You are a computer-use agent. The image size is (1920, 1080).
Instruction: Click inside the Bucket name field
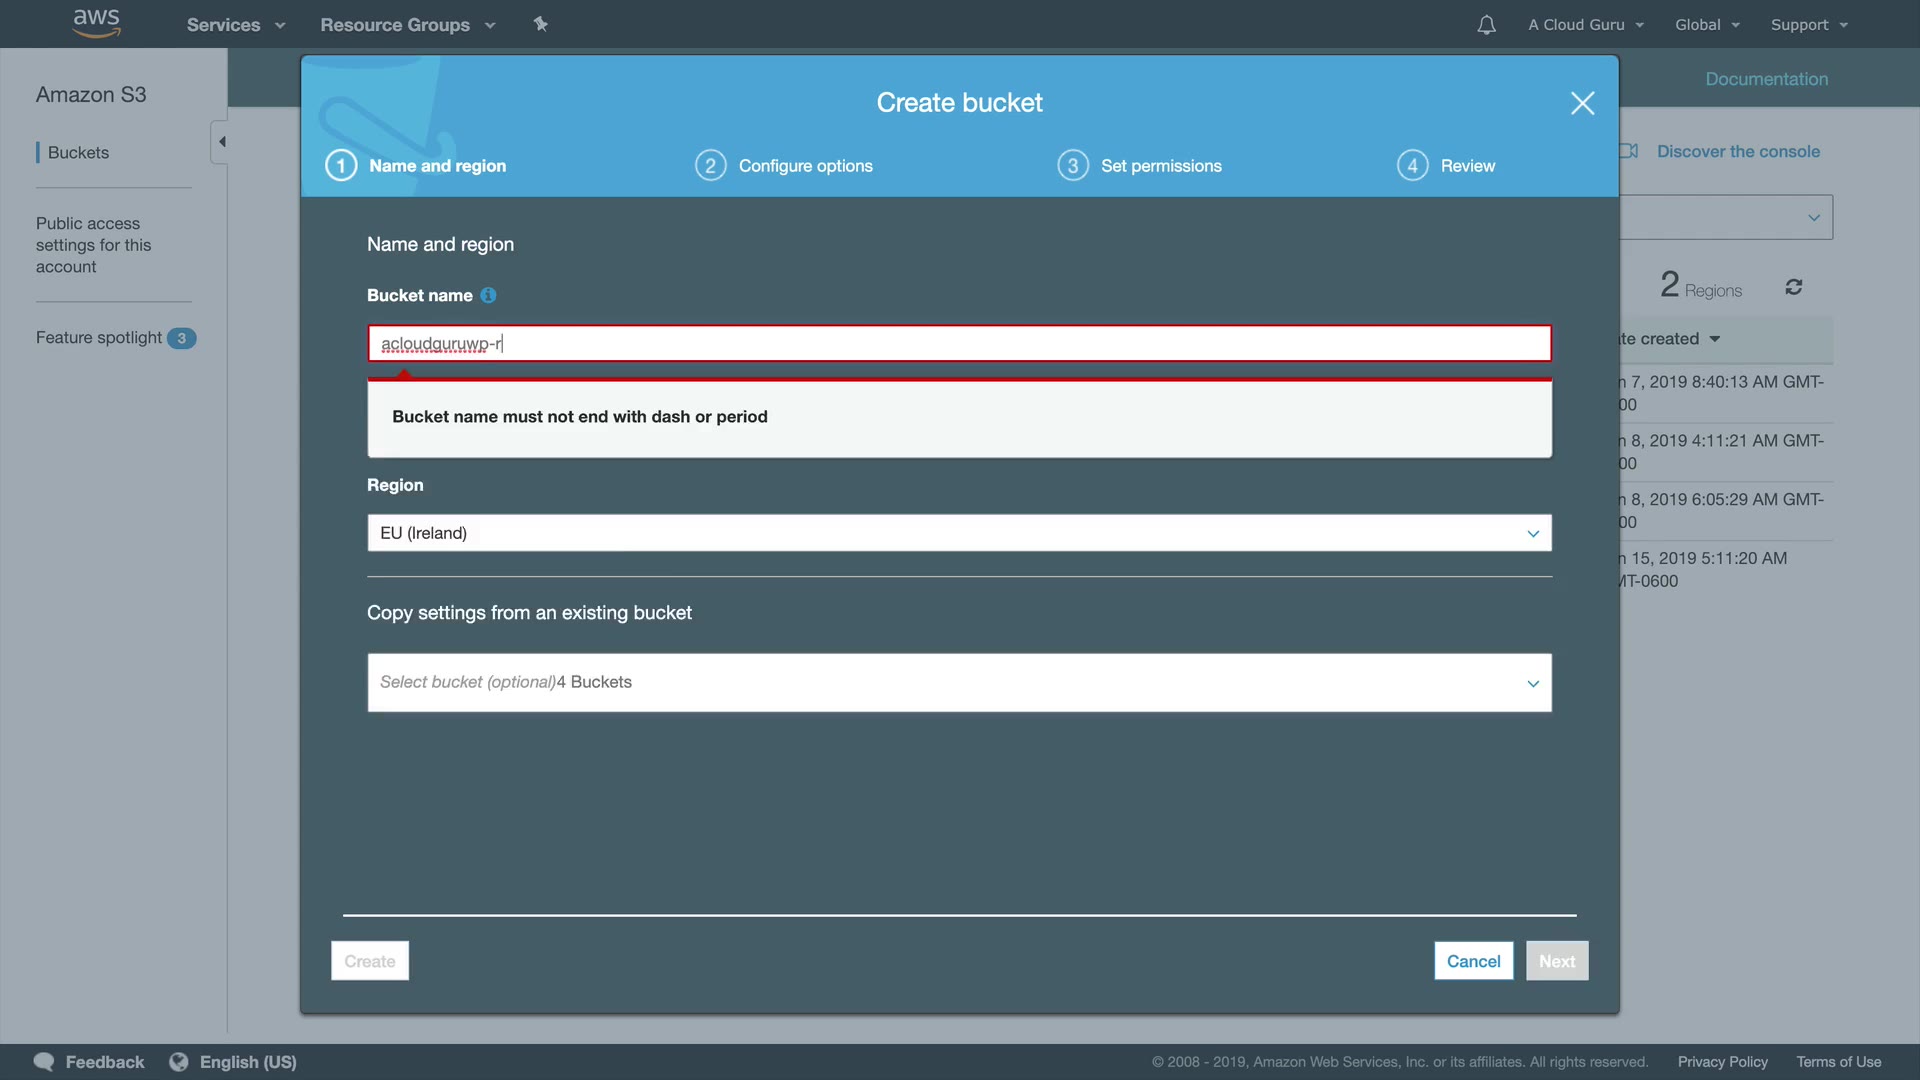click(x=958, y=343)
